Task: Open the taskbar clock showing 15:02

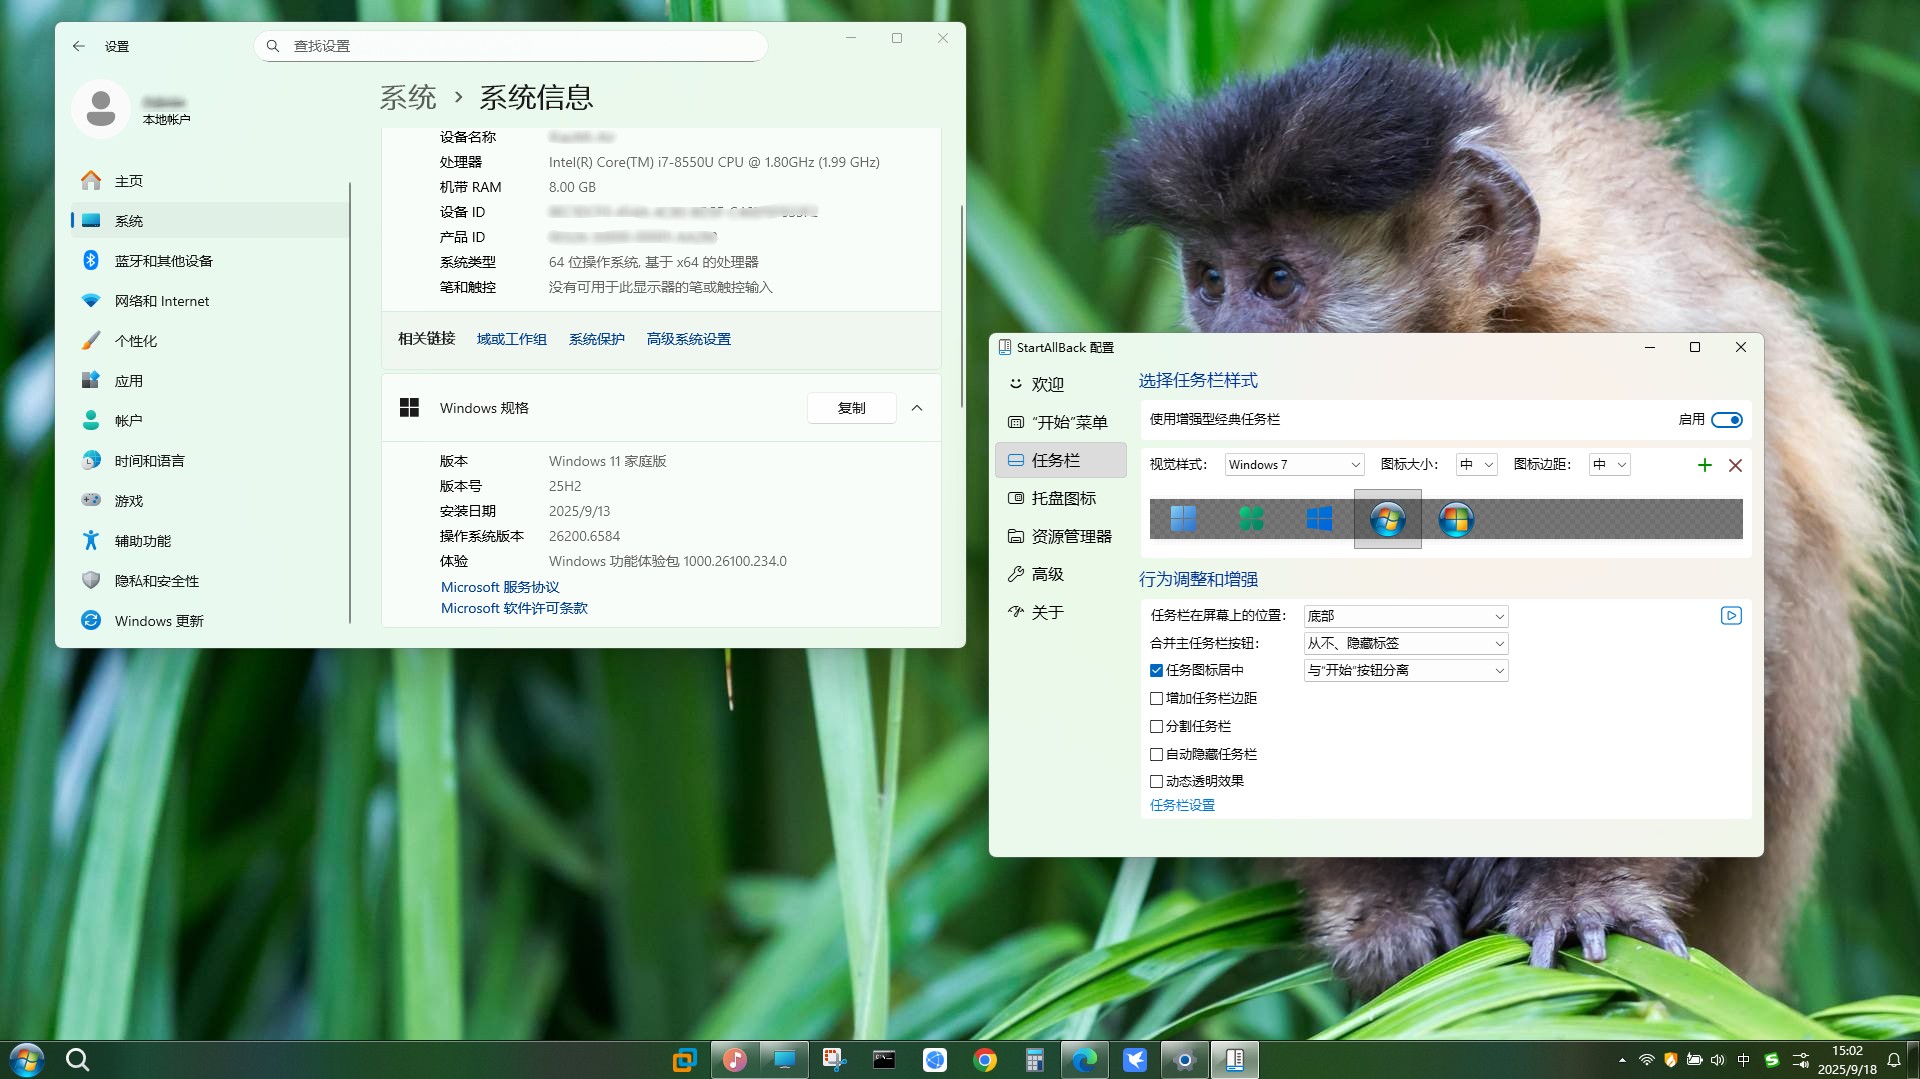Action: [x=1847, y=1060]
